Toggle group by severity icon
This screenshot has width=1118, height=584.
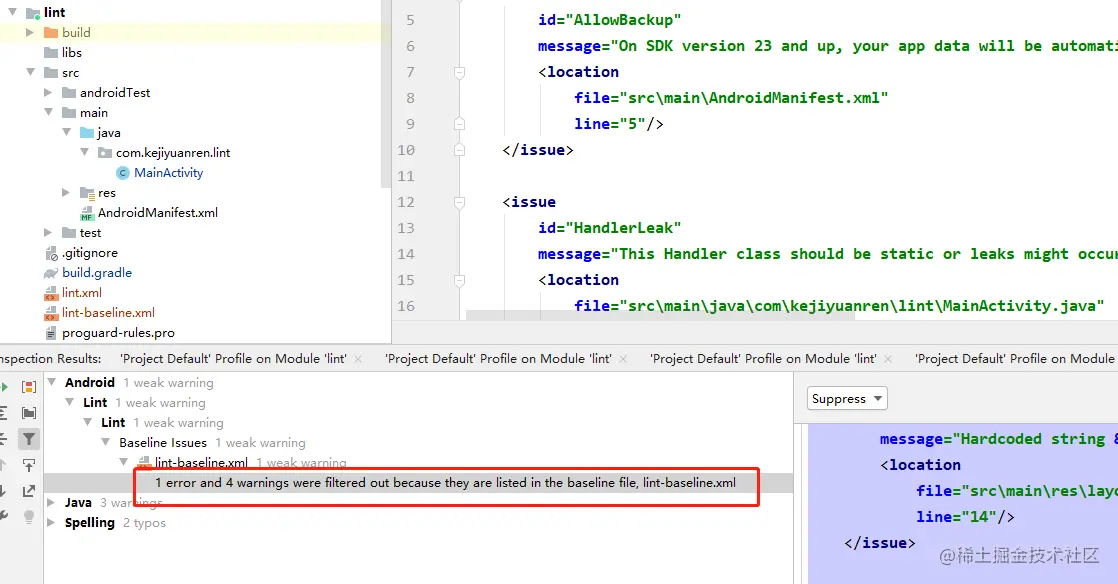(29, 386)
